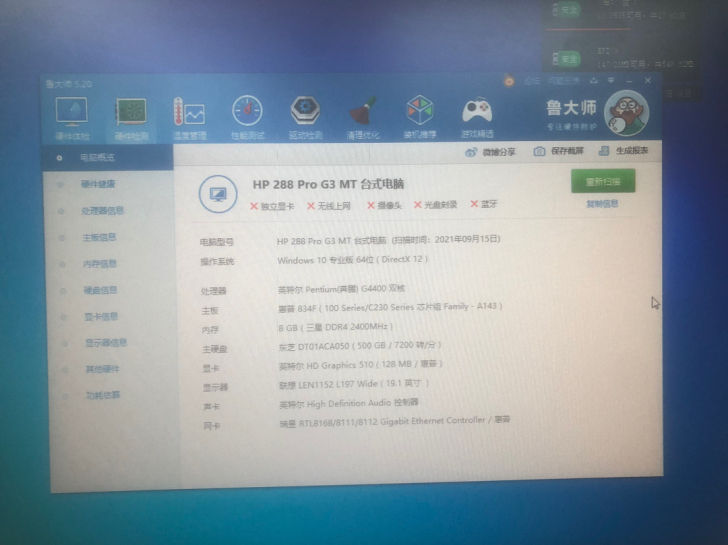Click the 8 GB DDR4 2400MHz memory value
This screenshot has width=728, height=545.
(336, 327)
